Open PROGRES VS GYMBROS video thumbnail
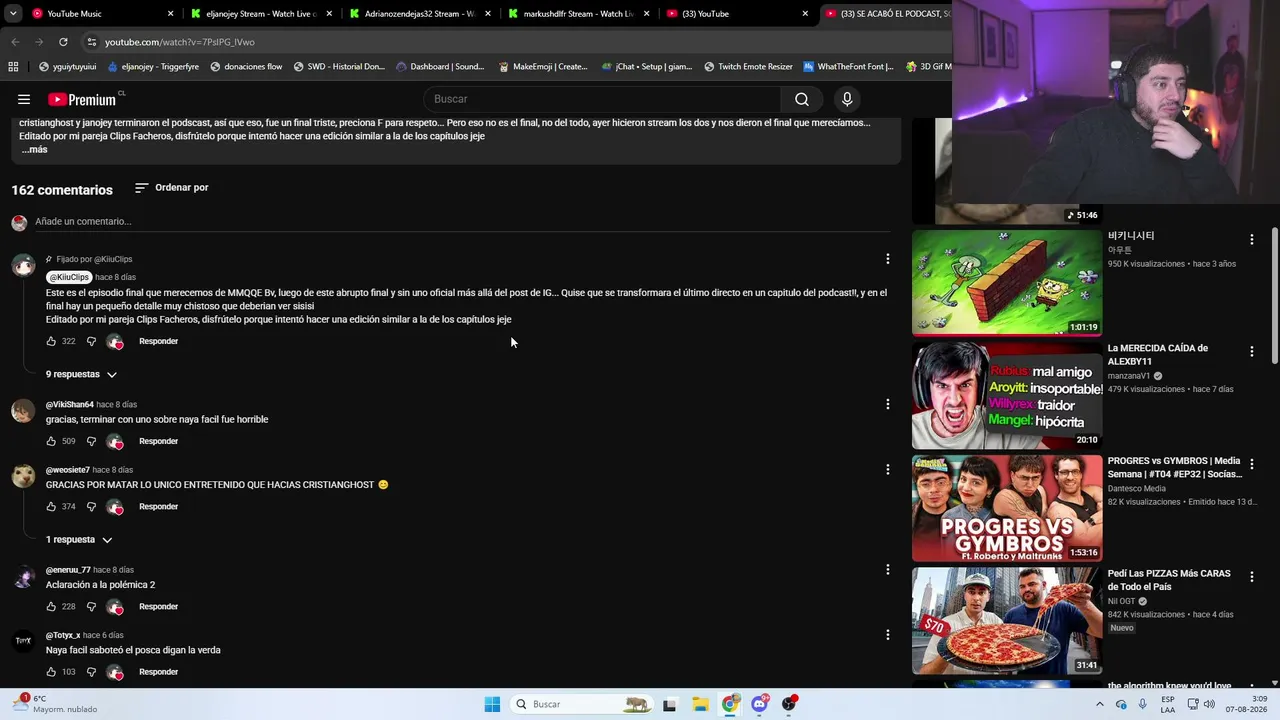 (x=1007, y=509)
